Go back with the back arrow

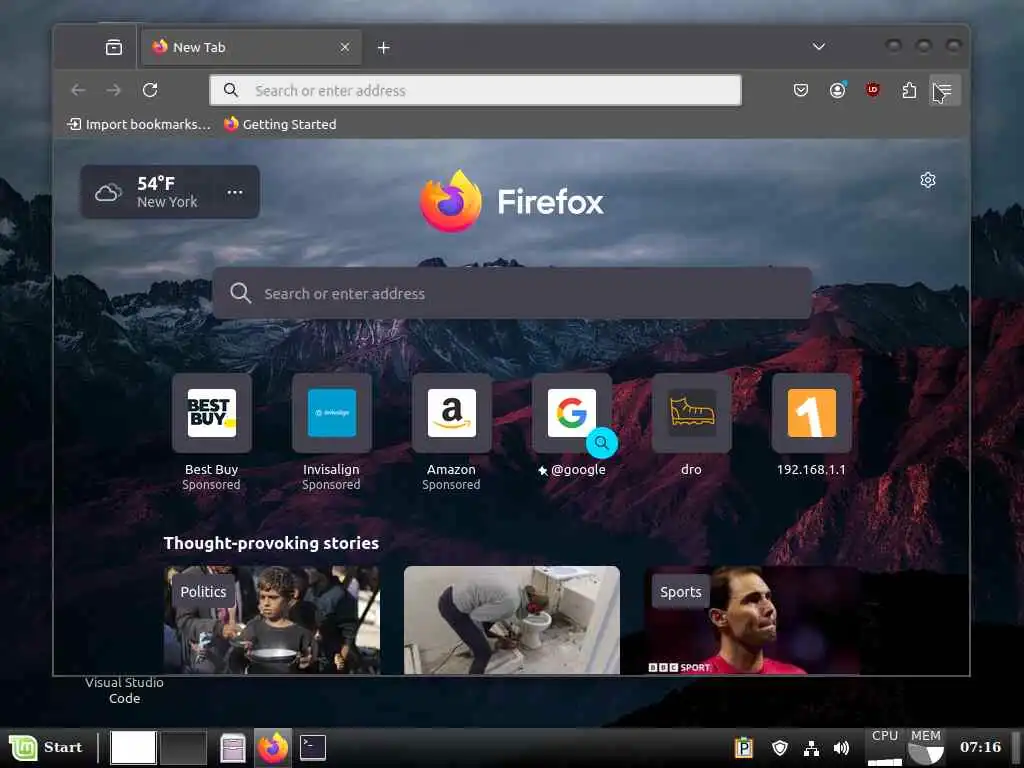pos(78,90)
